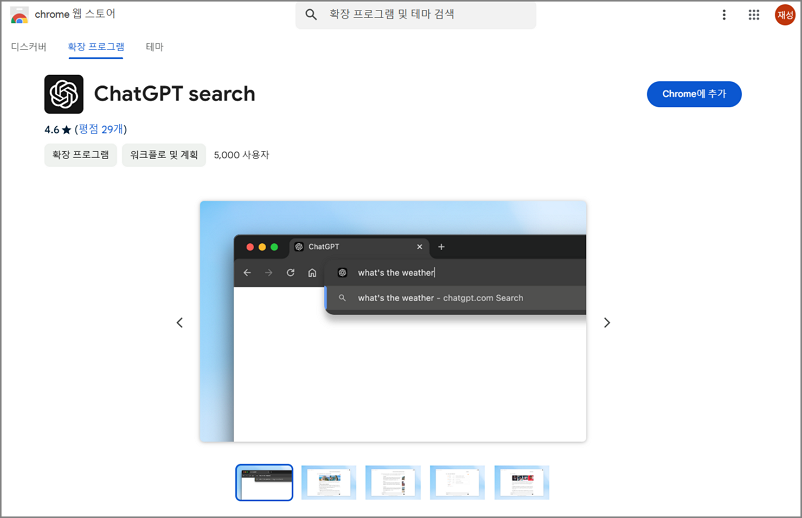Select the 확장 프로그램 tab
Viewport: 802px width, 518px height.
pyautogui.click(x=96, y=47)
